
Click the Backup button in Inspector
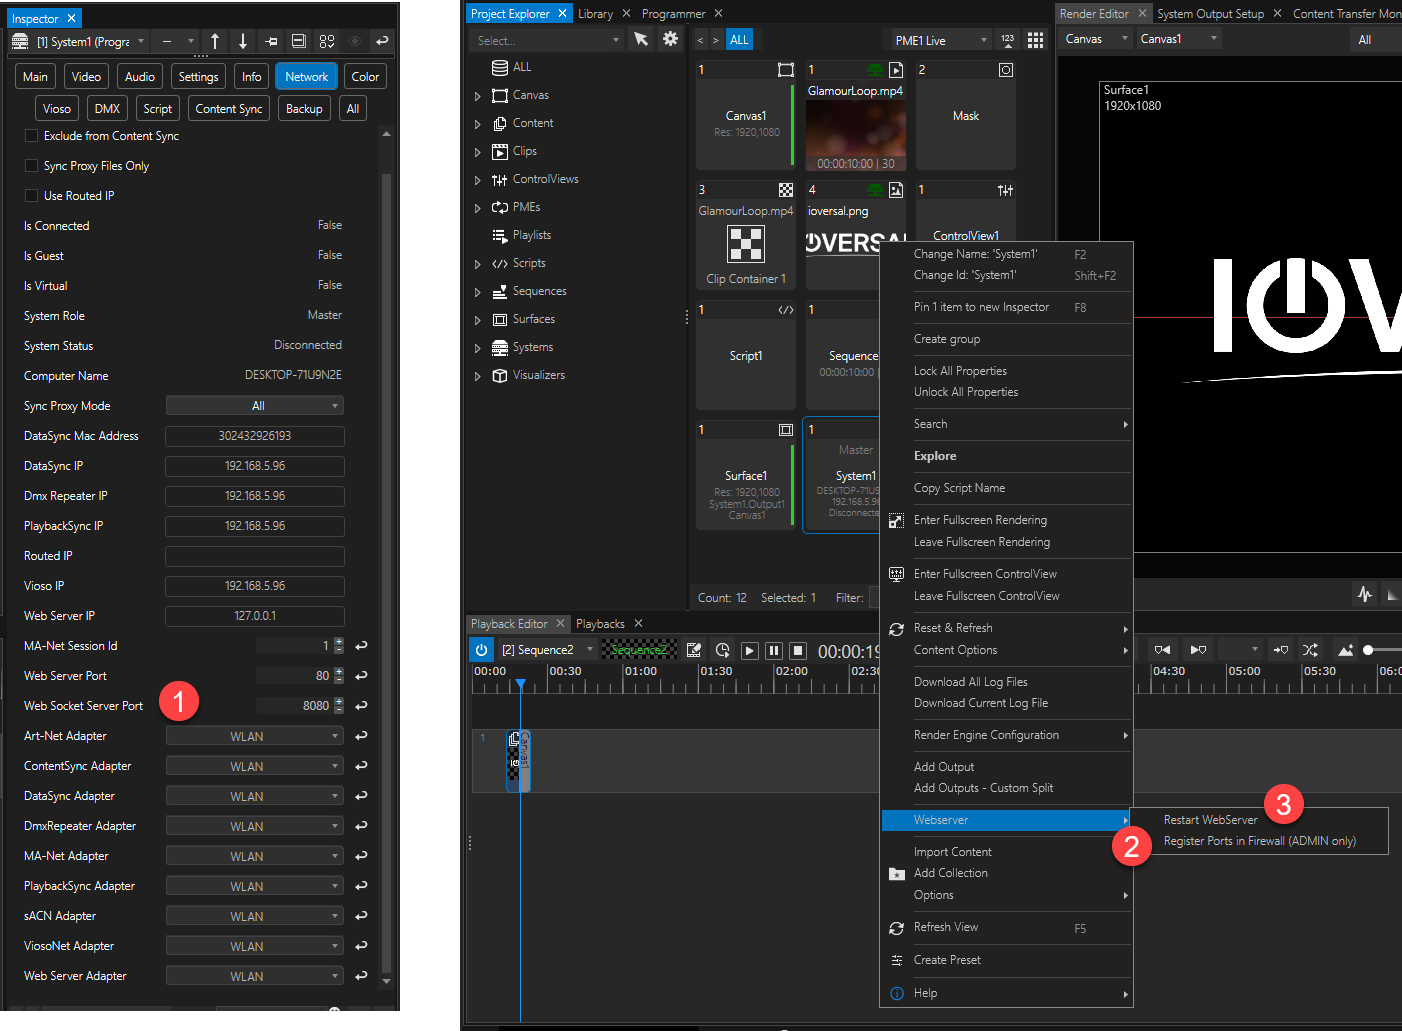pos(304,109)
